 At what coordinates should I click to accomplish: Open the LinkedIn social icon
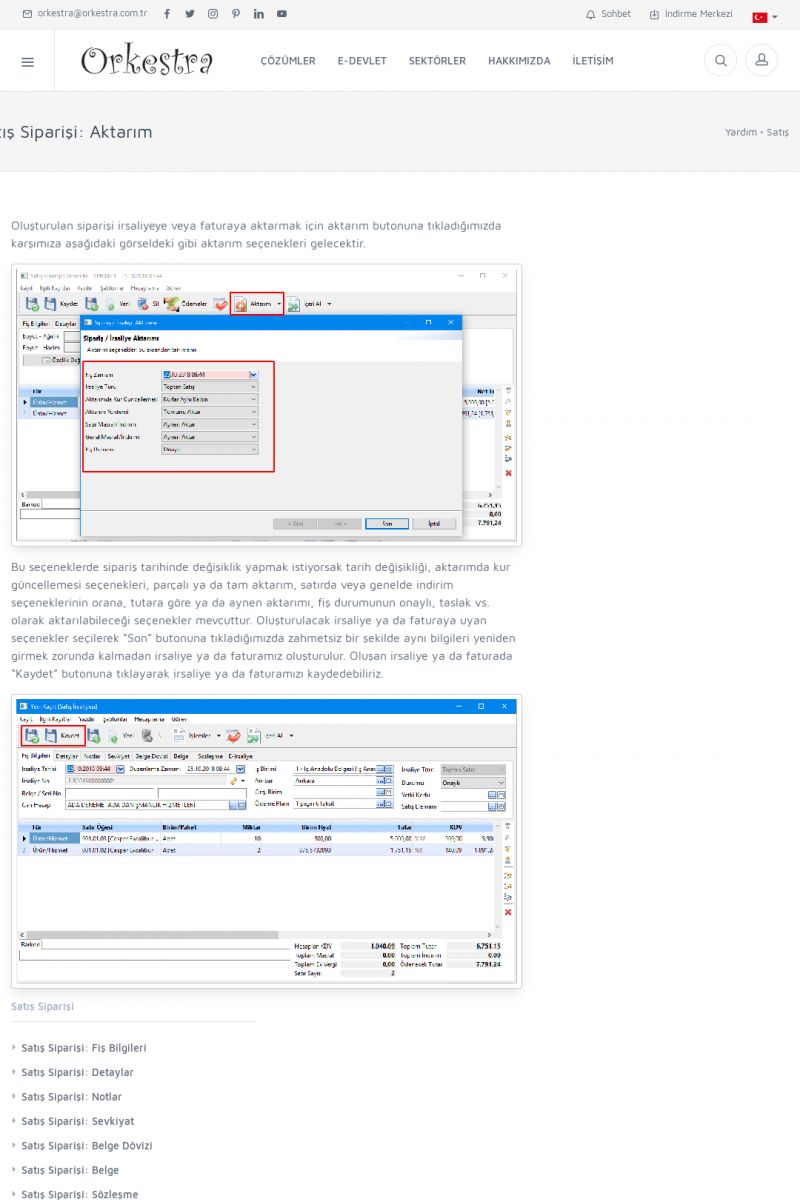(259, 14)
